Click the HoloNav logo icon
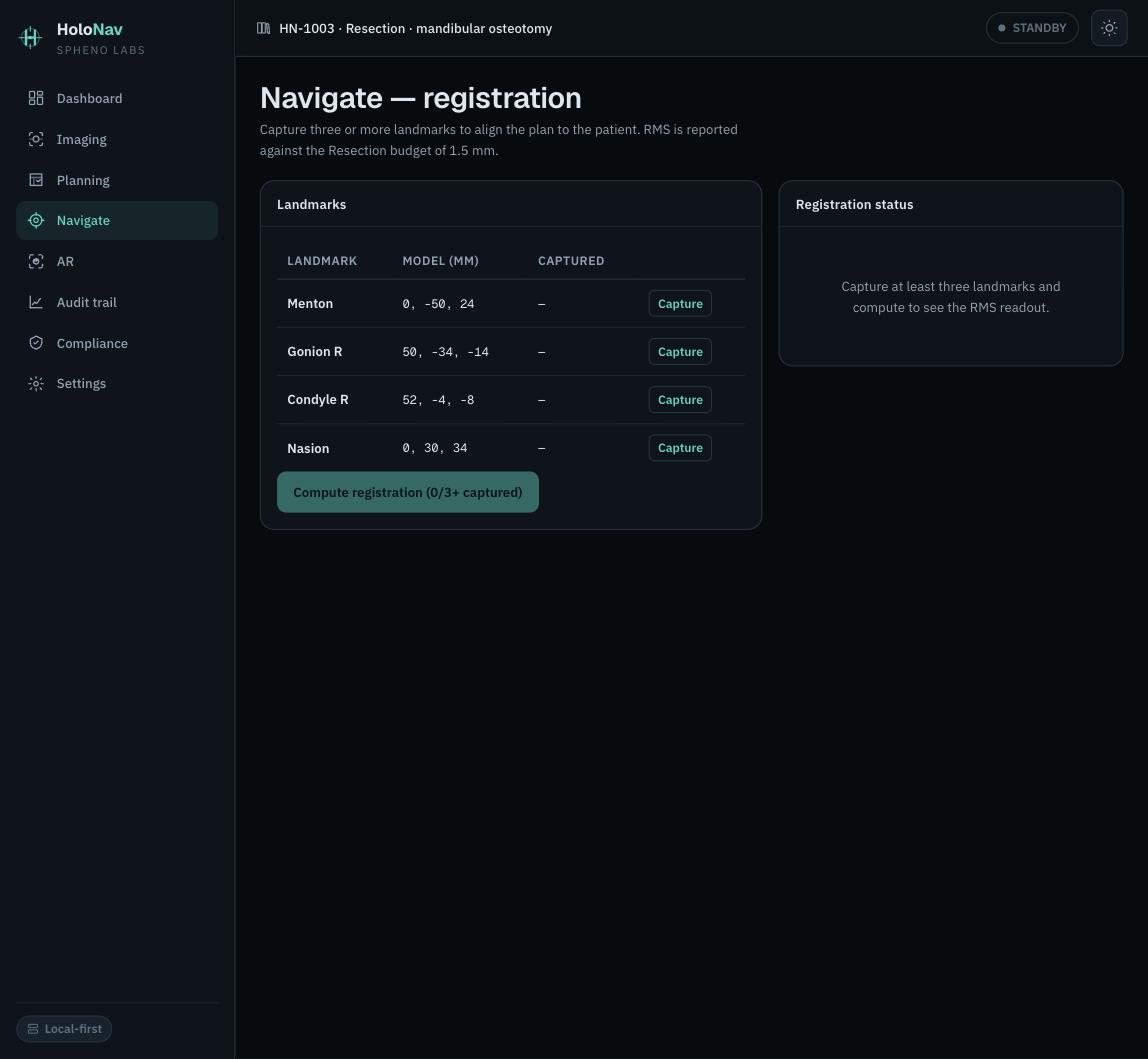Image resolution: width=1148 pixels, height=1059 pixels. 30,37
